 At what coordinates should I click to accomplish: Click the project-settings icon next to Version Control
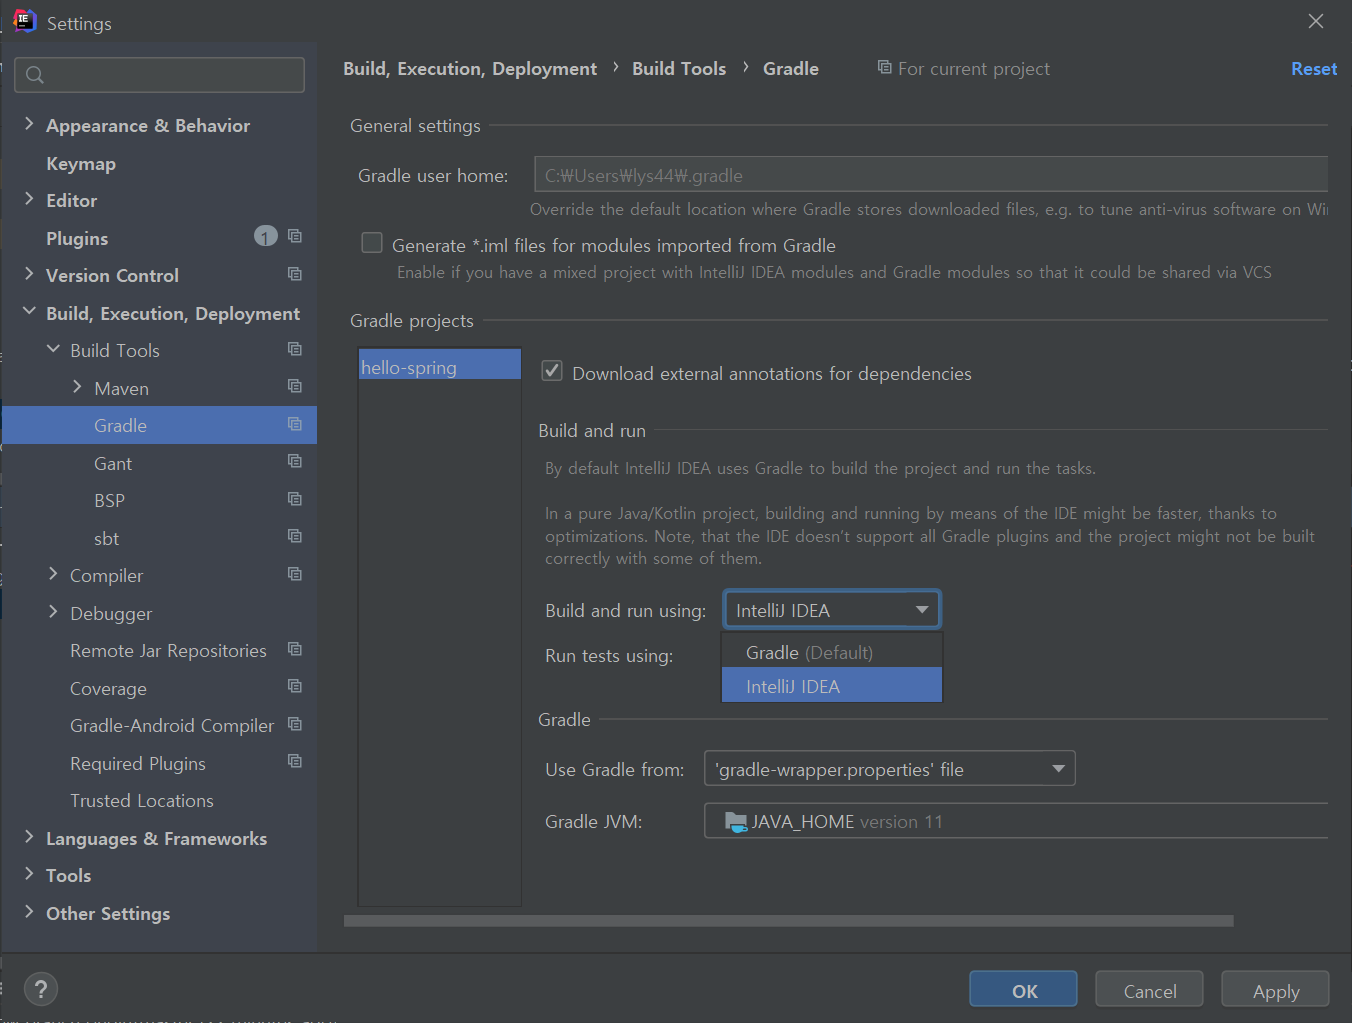294,274
